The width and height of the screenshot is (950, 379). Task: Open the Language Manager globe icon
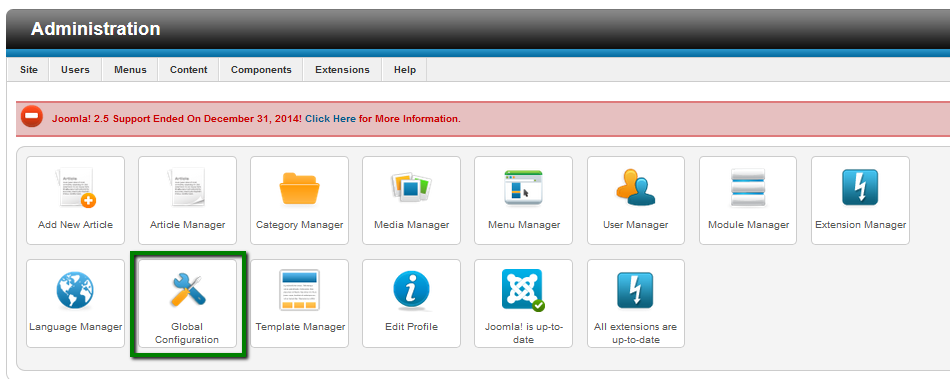click(75, 291)
